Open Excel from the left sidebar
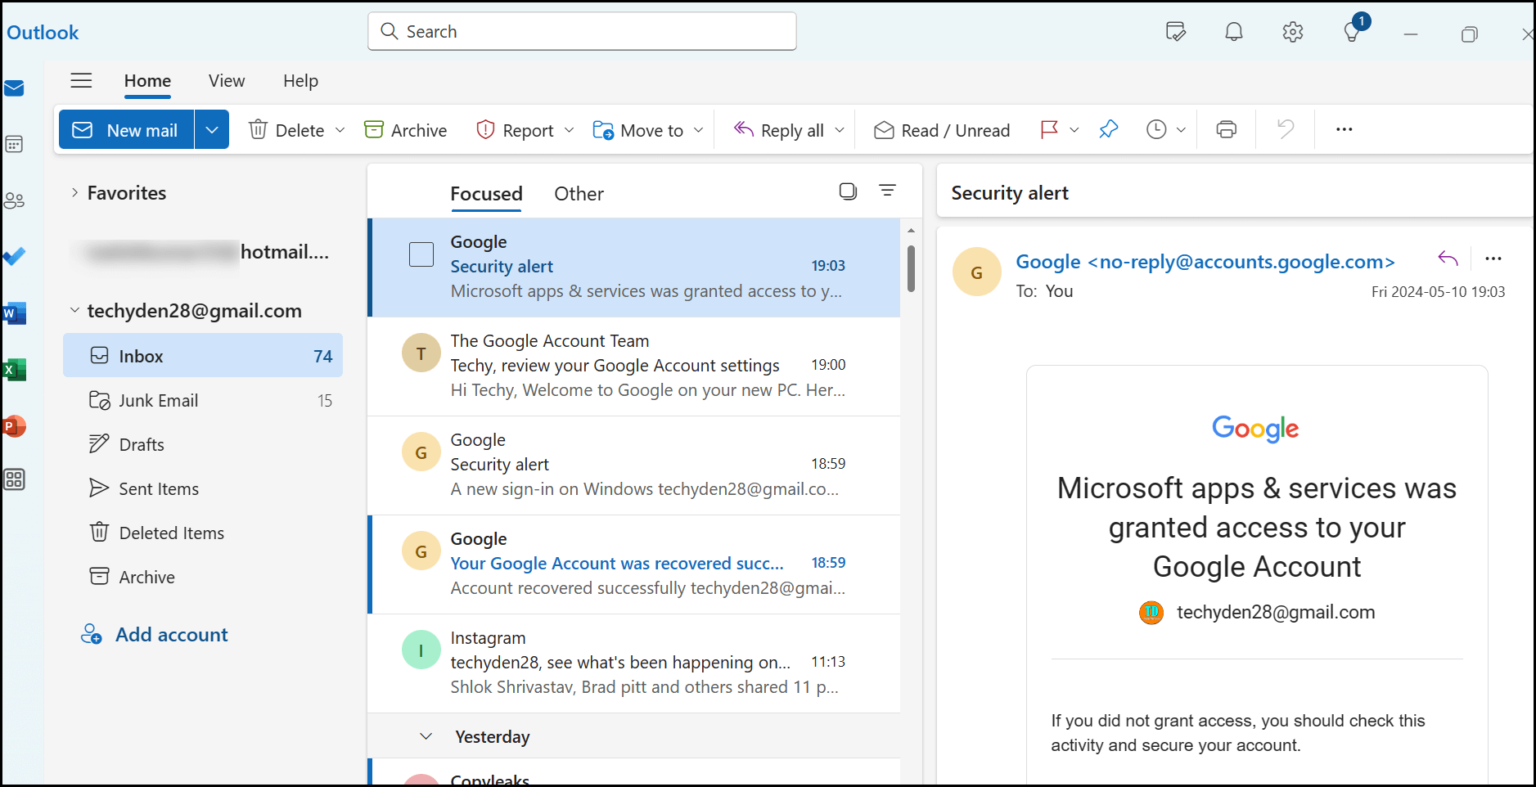Screen dimensions: 1536x787 15,369
